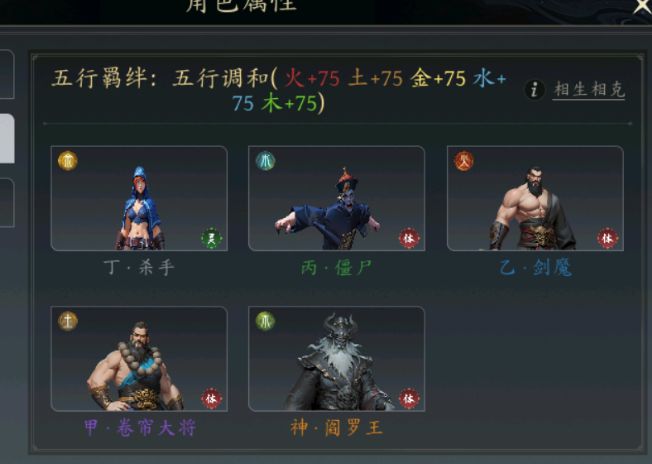This screenshot has height=464, width=652.
Task: Select the 丁·杀手 character portrait
Action: tap(139, 198)
